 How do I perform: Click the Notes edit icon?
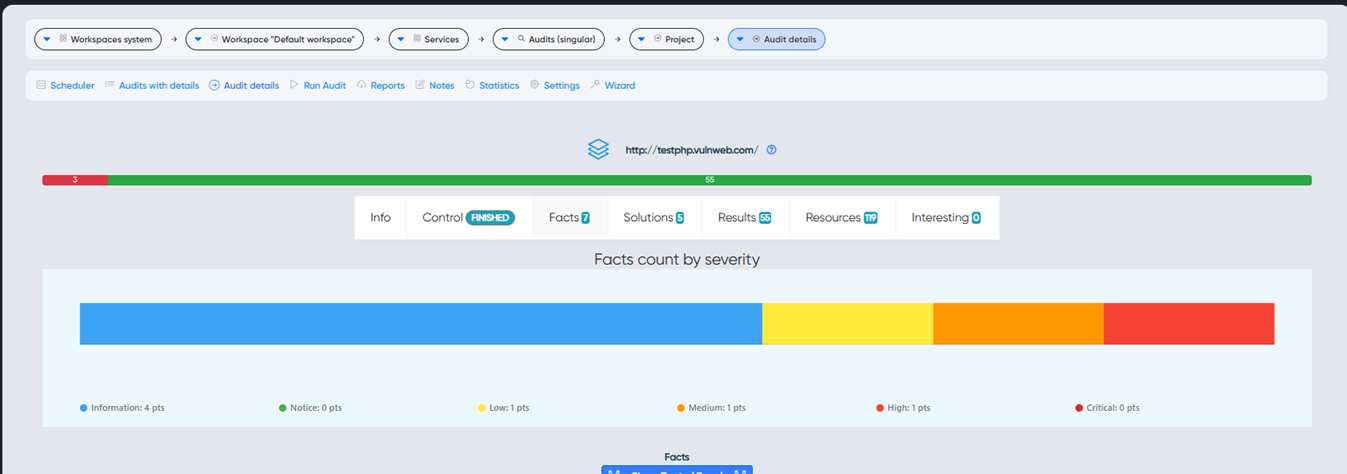coord(420,85)
